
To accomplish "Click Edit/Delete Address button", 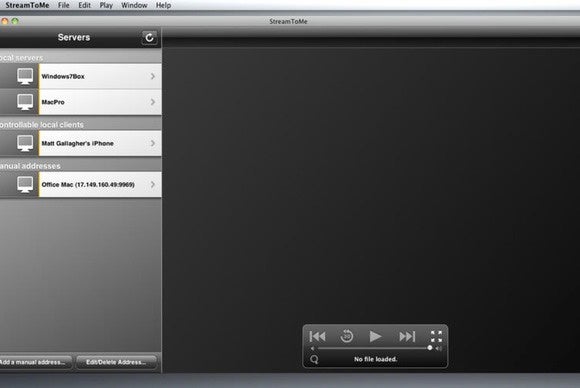I will [x=116, y=362].
